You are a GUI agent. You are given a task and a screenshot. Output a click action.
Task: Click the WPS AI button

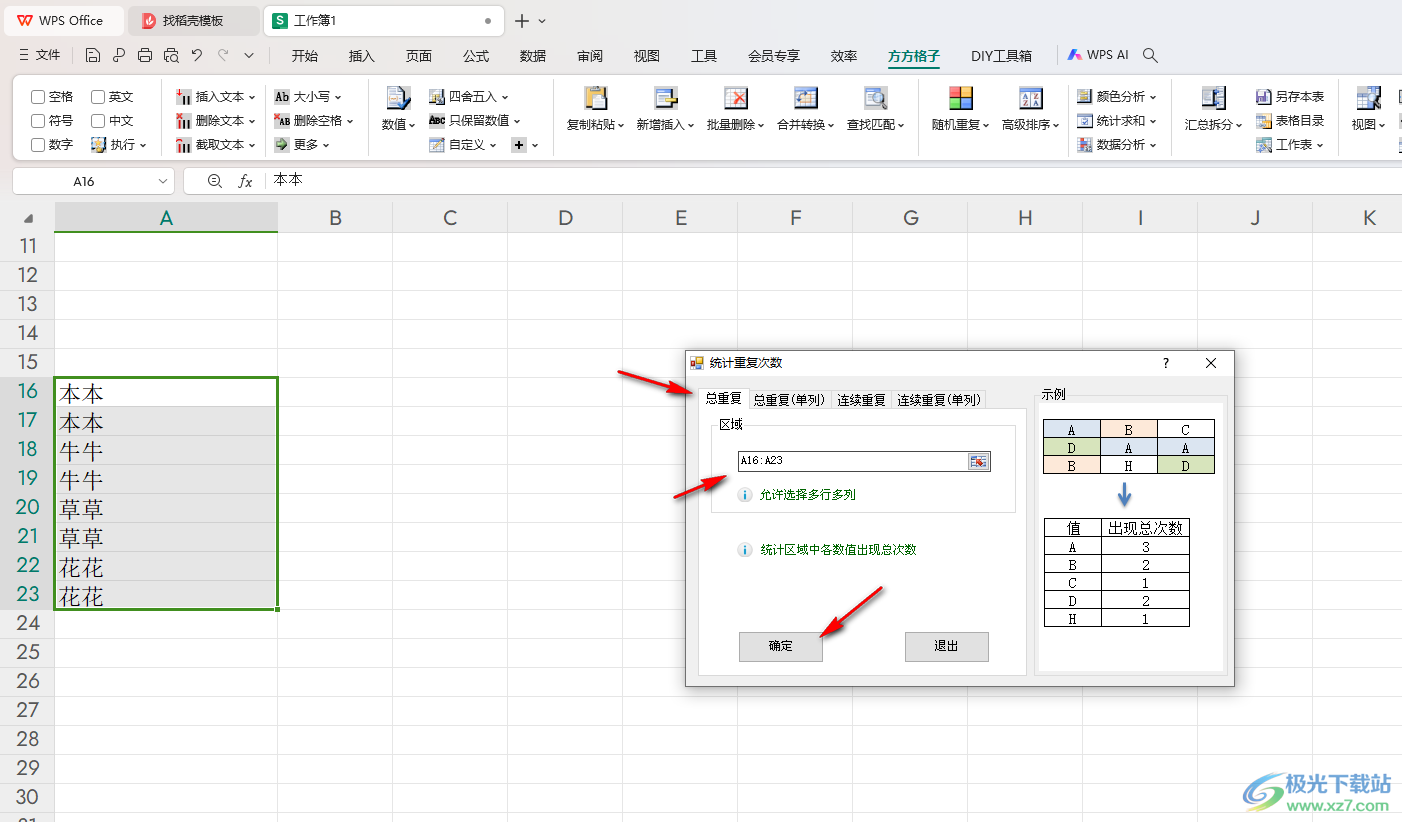[x=1098, y=56]
